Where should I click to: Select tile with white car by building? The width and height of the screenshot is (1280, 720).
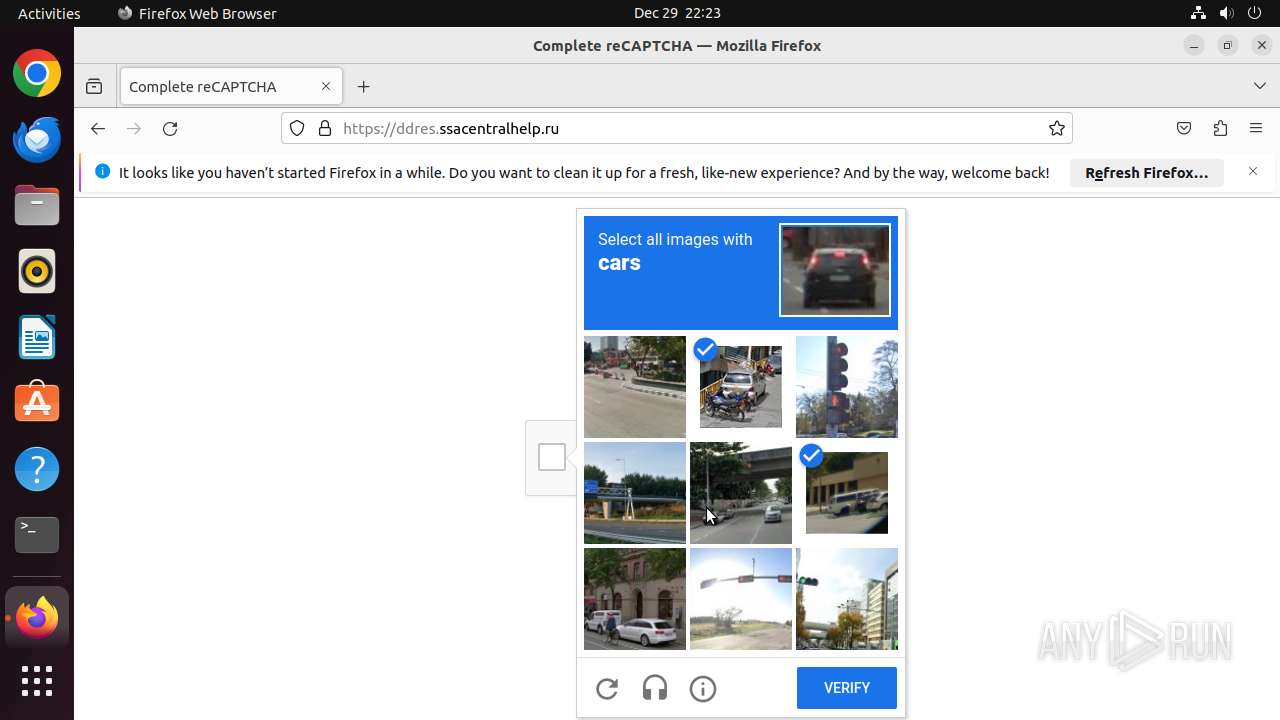[x=635, y=599]
